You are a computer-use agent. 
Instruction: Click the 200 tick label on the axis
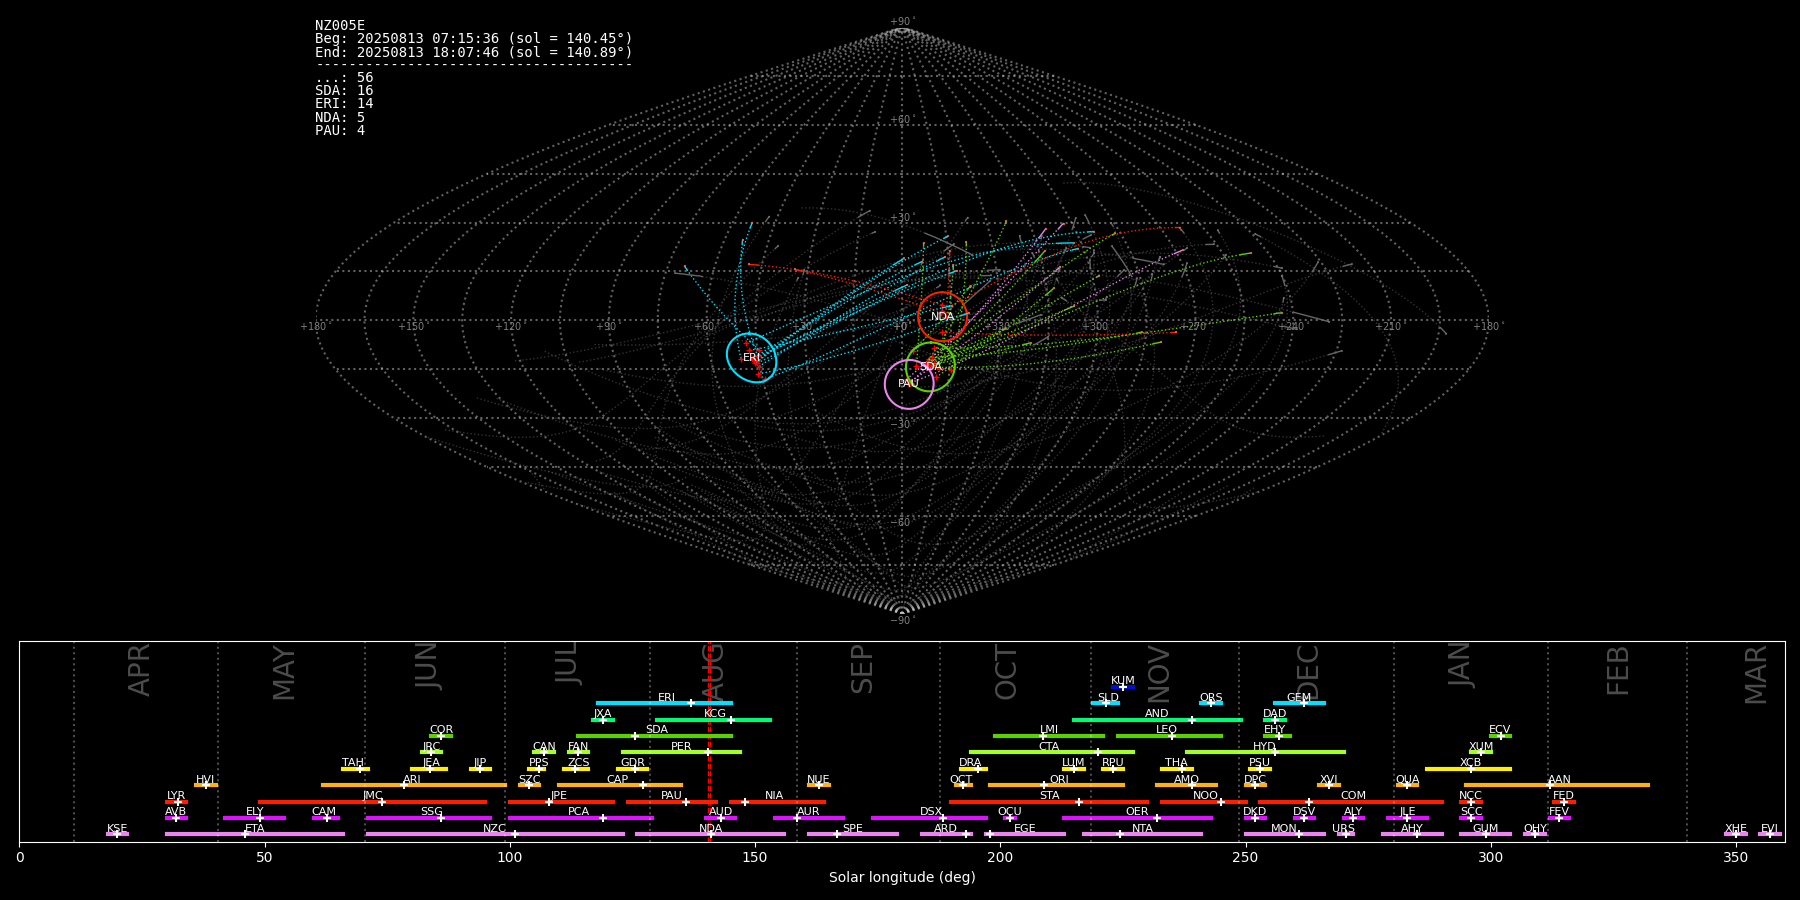pos(1000,858)
